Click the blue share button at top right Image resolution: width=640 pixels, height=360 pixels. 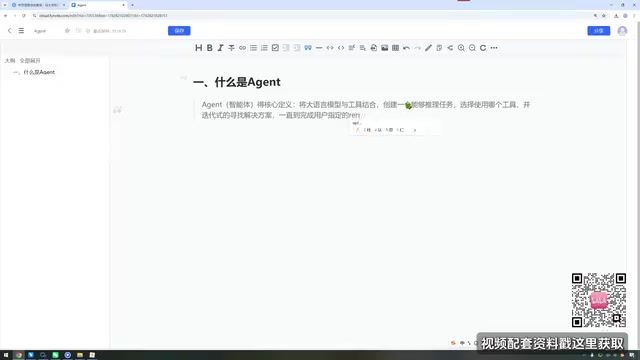pos(598,31)
